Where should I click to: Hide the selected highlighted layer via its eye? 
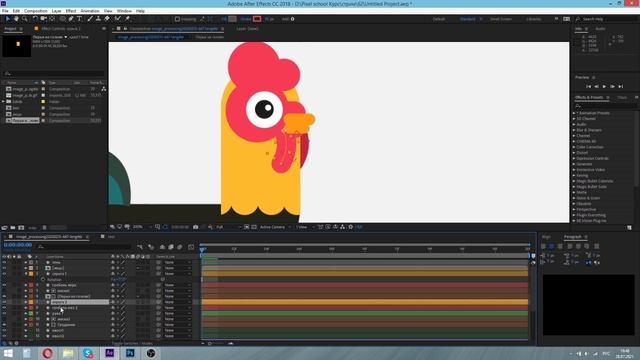click(4, 302)
